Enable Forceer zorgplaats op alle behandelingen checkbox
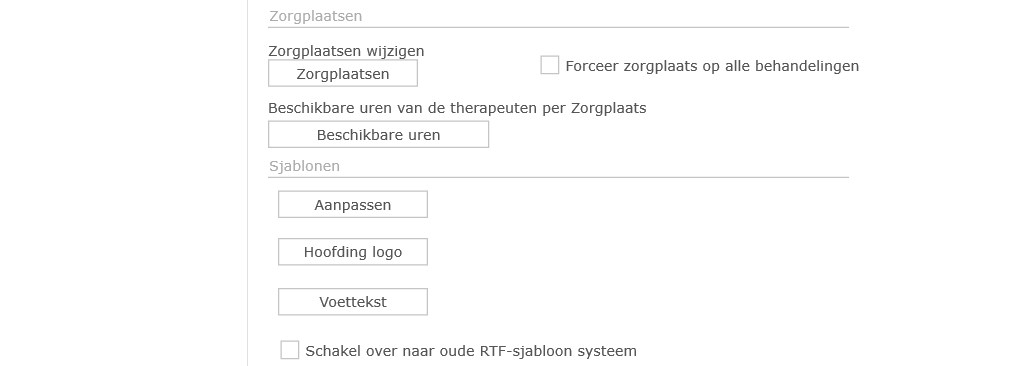The height and width of the screenshot is (366, 1033). (549, 65)
